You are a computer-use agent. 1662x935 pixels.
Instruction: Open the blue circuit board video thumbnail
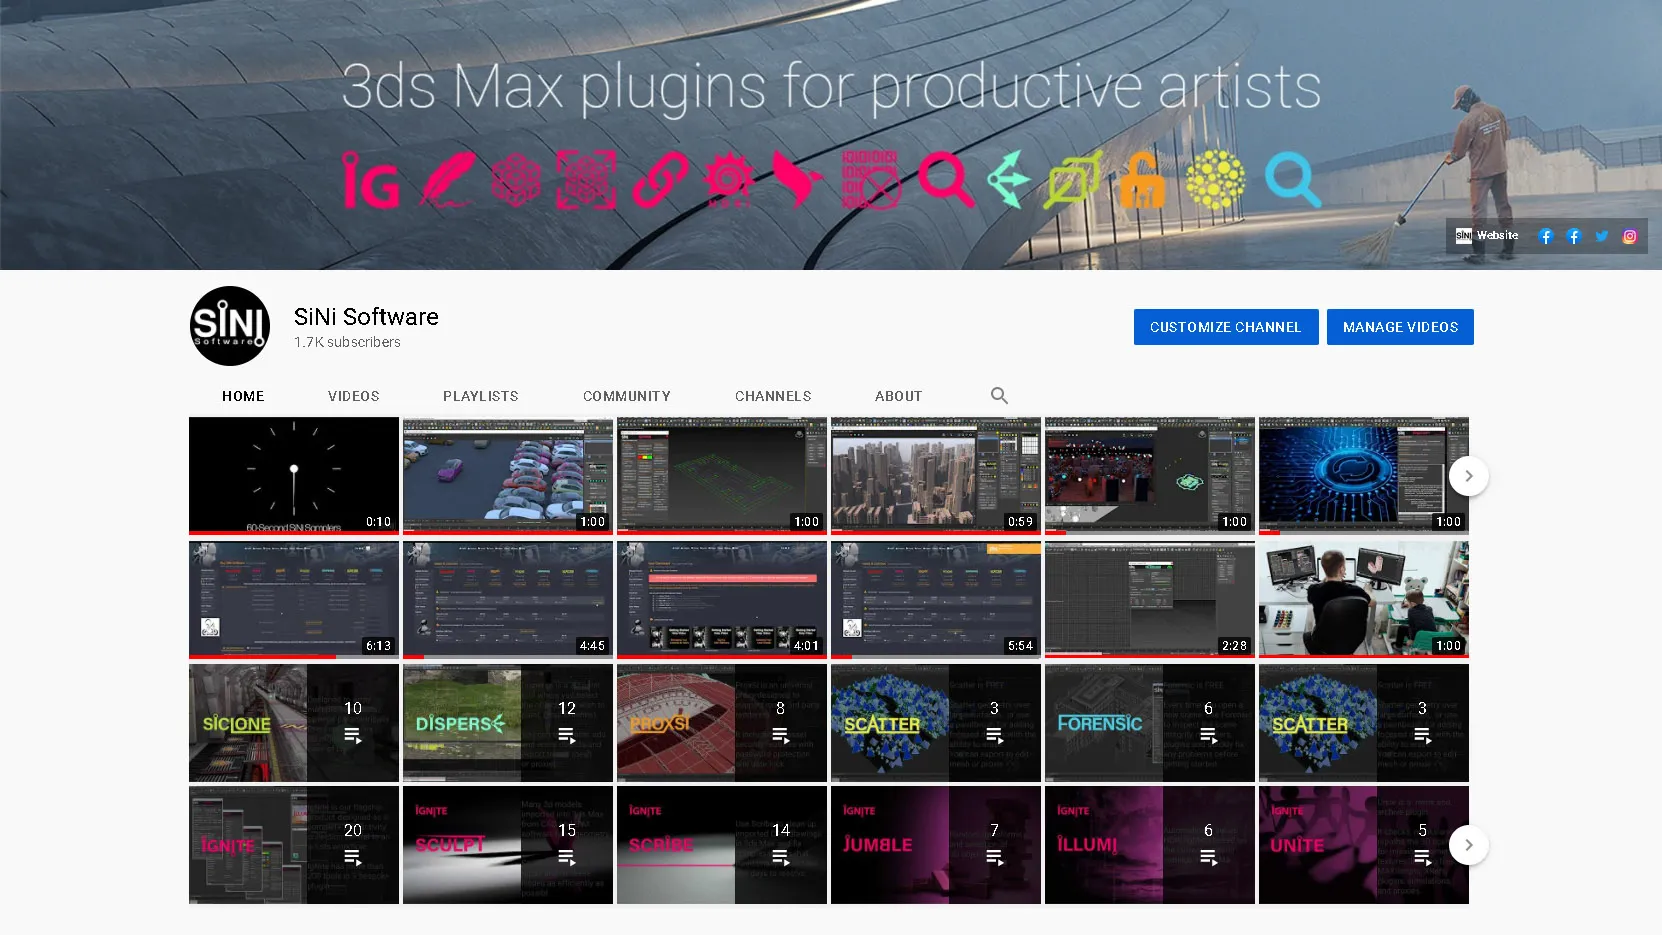coord(1364,476)
